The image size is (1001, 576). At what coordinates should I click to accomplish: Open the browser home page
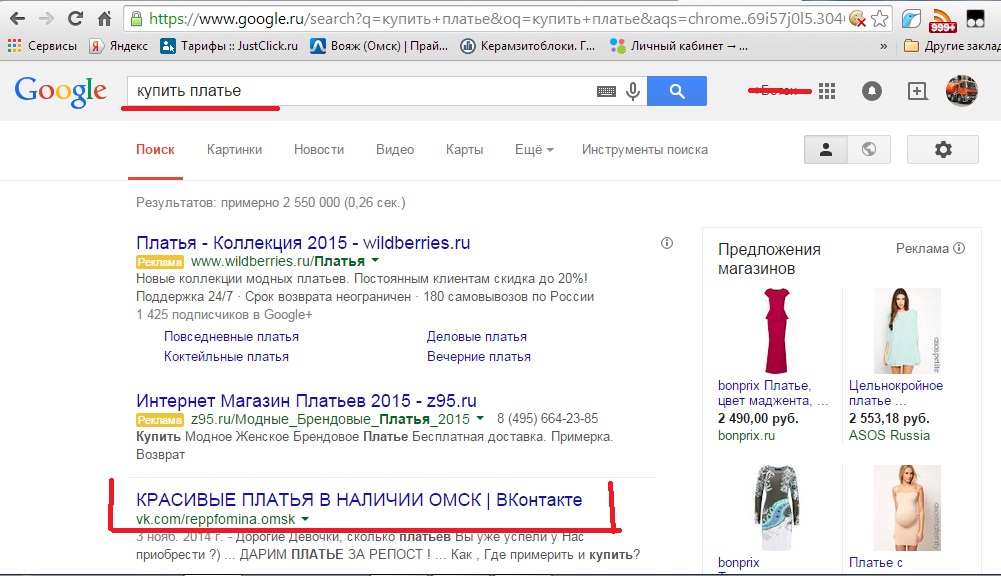[105, 19]
